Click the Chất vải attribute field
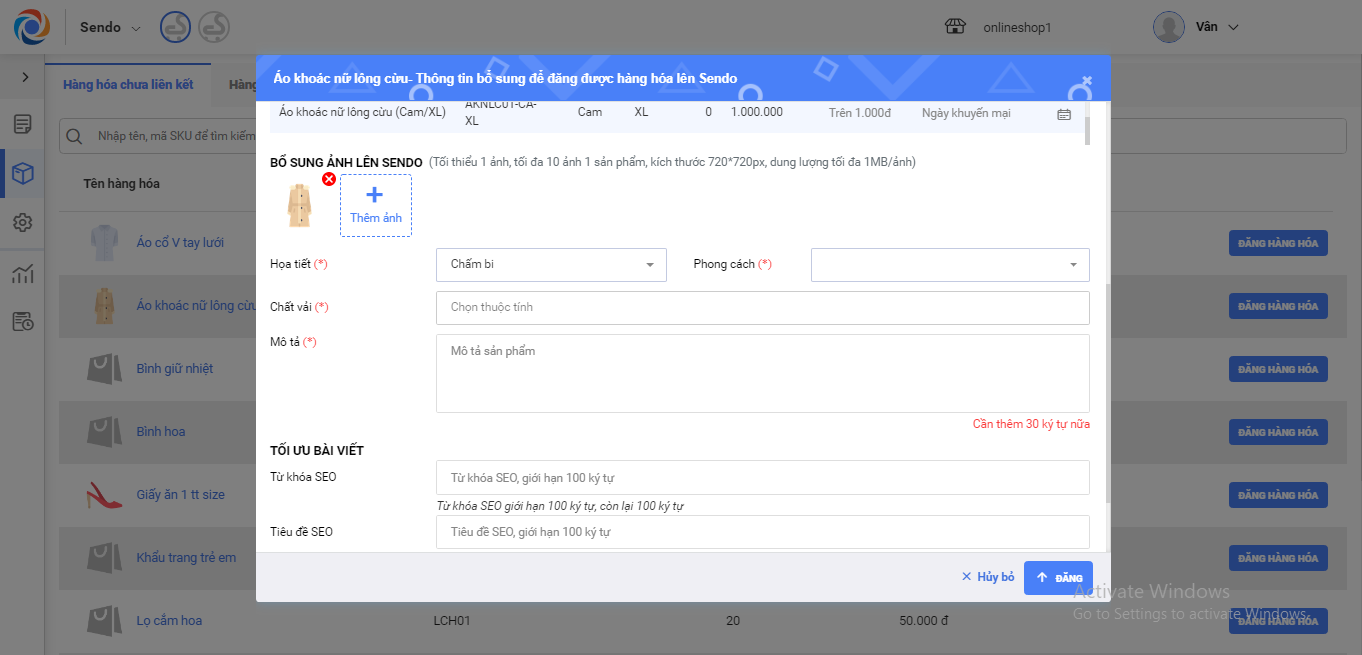The height and width of the screenshot is (655, 1362). coord(762,308)
